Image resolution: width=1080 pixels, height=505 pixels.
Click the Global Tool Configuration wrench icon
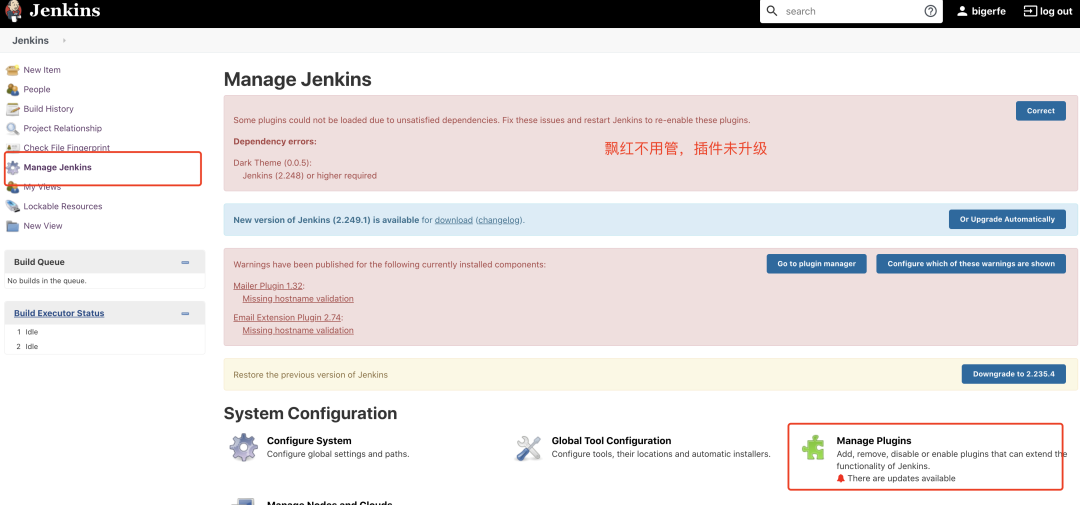point(528,447)
